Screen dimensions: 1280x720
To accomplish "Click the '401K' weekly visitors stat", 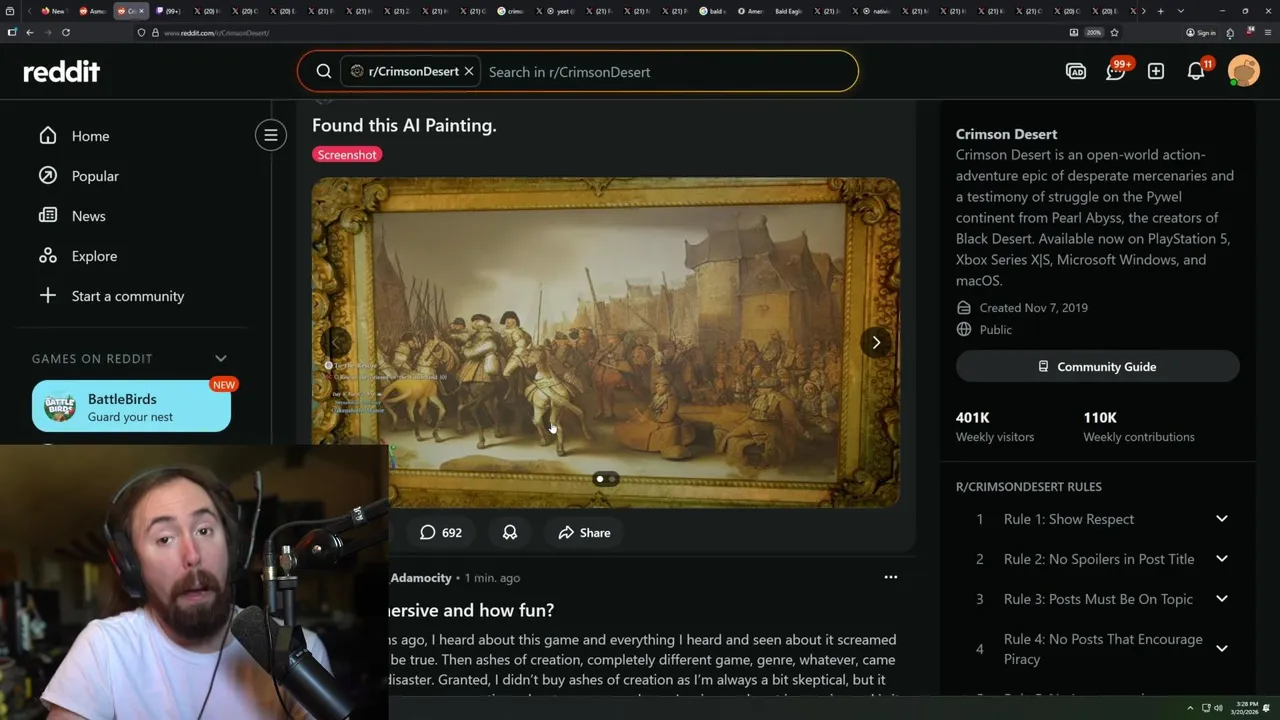I will (972, 418).
